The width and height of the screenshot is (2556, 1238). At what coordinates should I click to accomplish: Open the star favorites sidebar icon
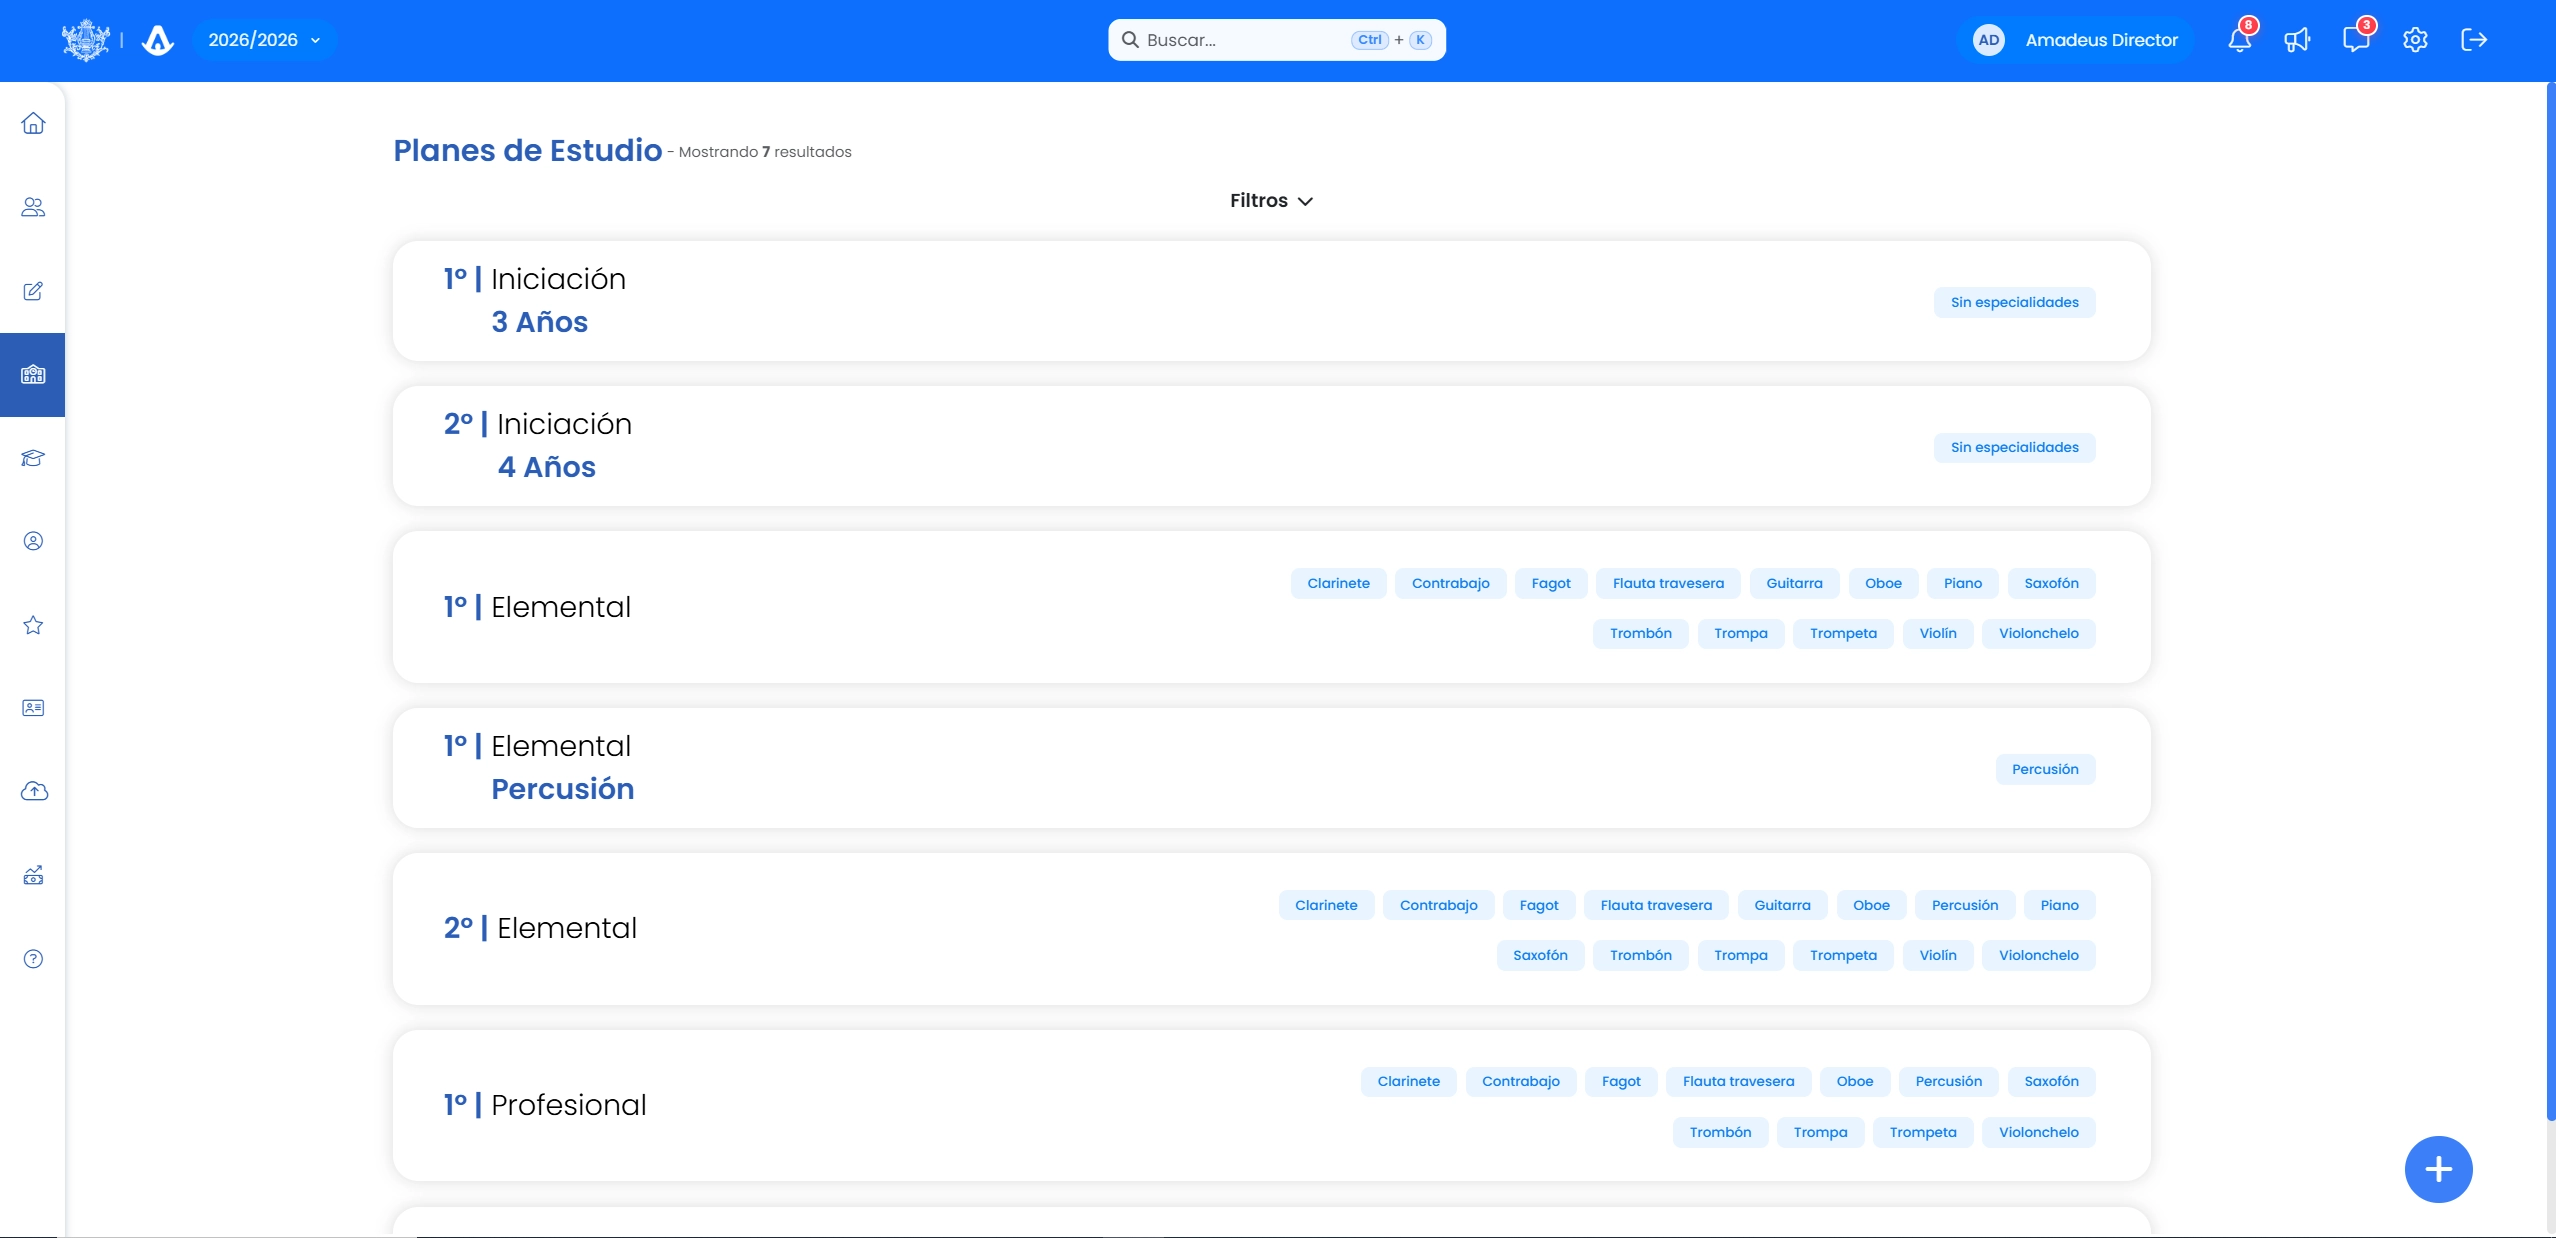pyautogui.click(x=33, y=625)
